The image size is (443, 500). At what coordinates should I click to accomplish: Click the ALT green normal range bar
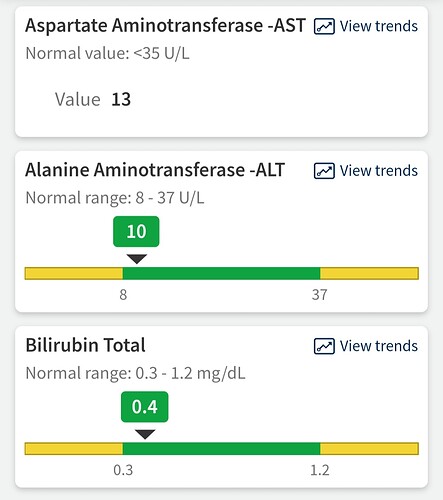tap(221, 273)
